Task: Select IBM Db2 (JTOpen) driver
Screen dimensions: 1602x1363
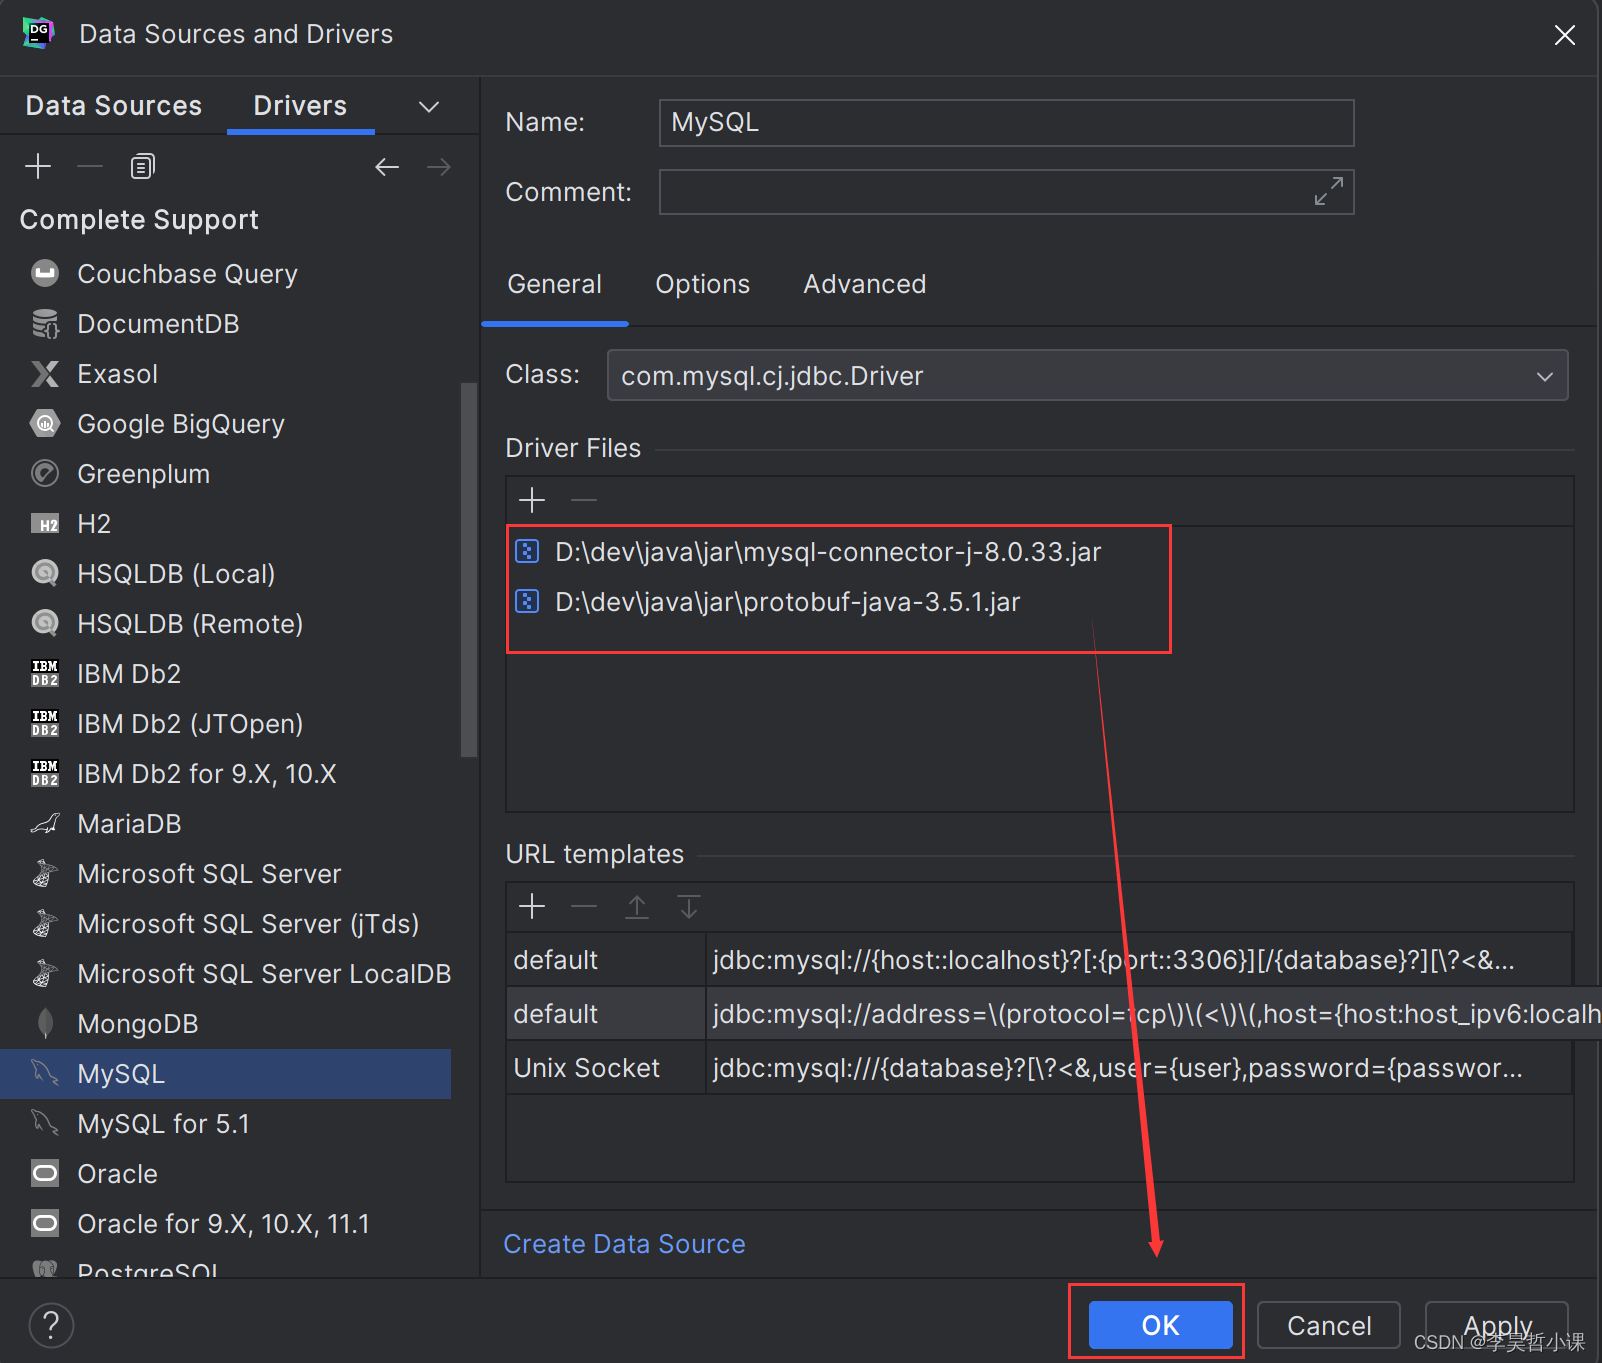Action: tap(225, 723)
